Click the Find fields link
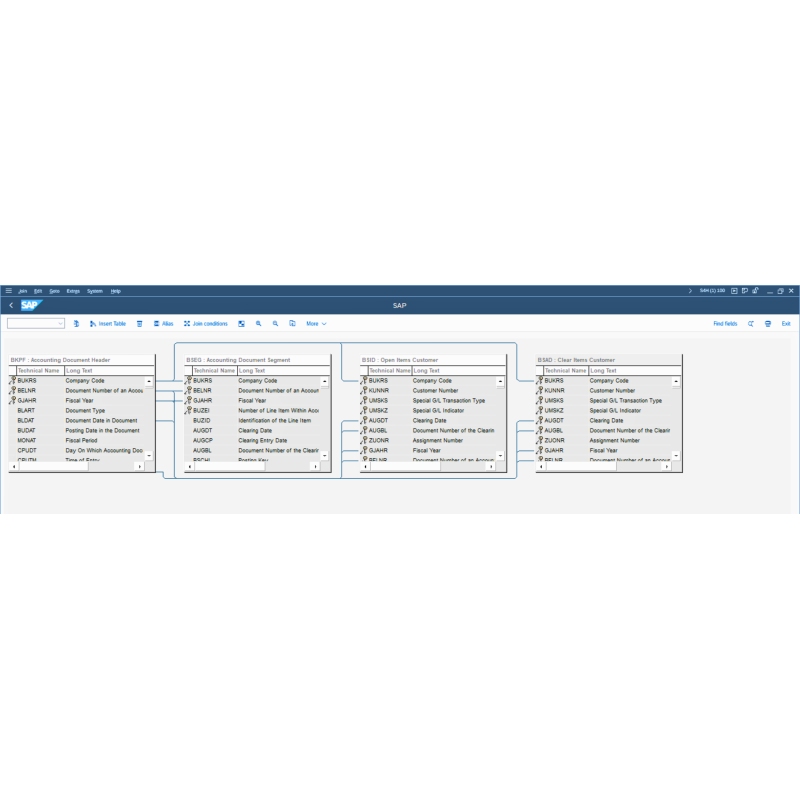800x800 pixels. pos(725,323)
